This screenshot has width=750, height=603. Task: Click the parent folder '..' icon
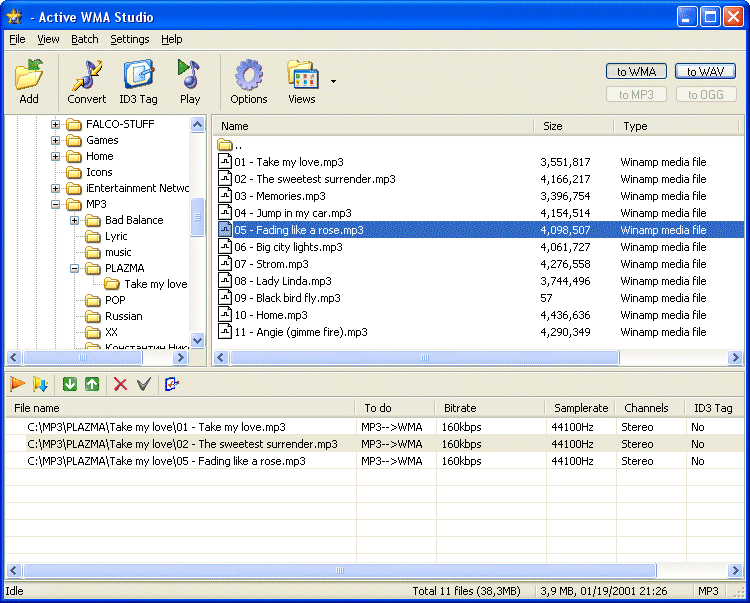click(x=224, y=144)
